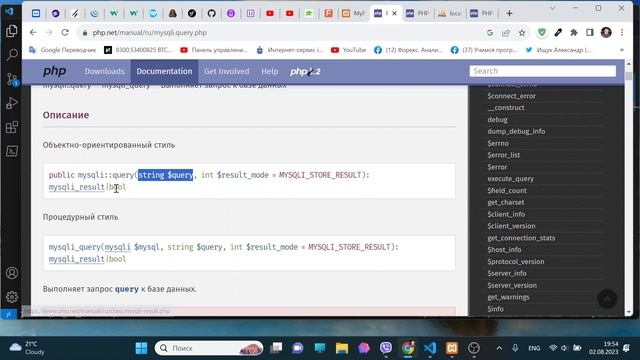
Task: Open VS Code Explorer files icon
Action: tap(11, 31)
